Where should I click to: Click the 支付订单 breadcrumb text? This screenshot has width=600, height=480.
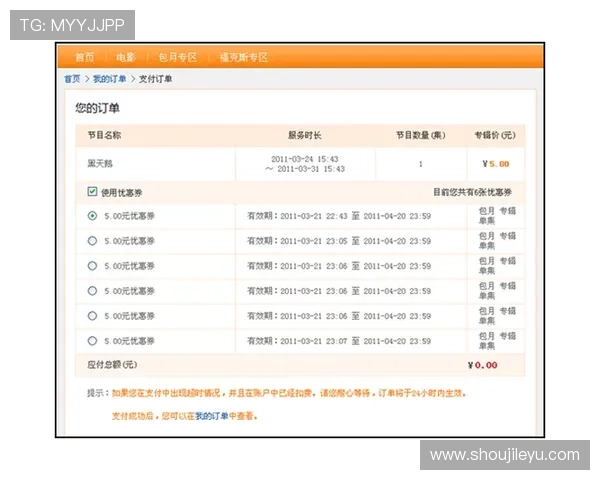click(155, 79)
